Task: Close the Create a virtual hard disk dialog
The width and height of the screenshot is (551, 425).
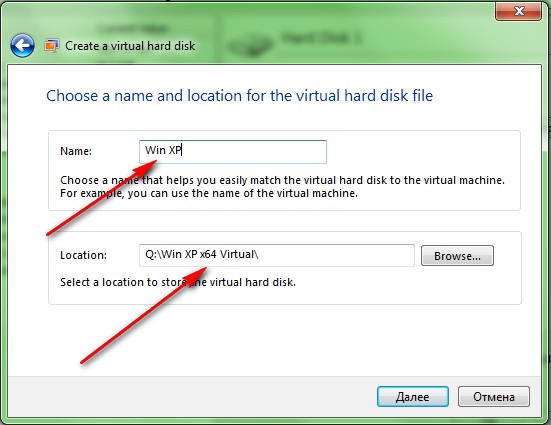Action: (518, 11)
